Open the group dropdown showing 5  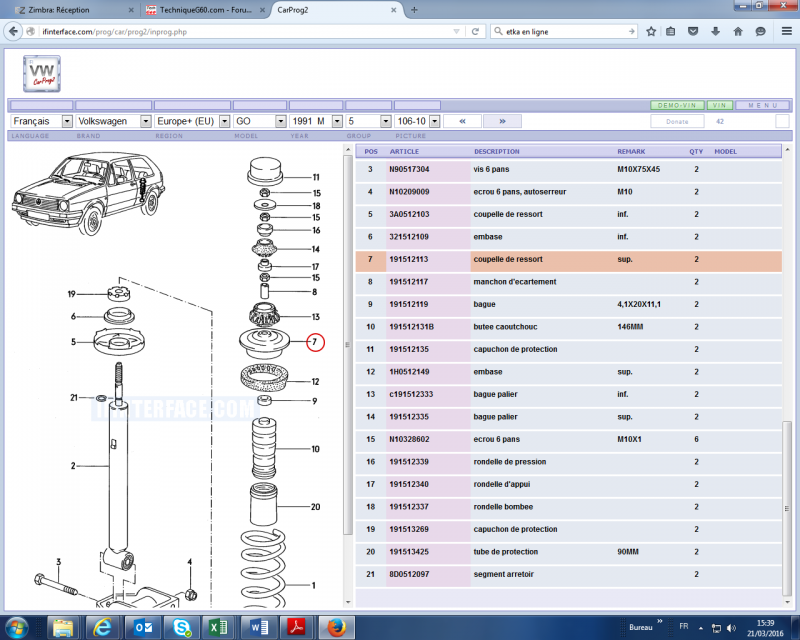368,121
